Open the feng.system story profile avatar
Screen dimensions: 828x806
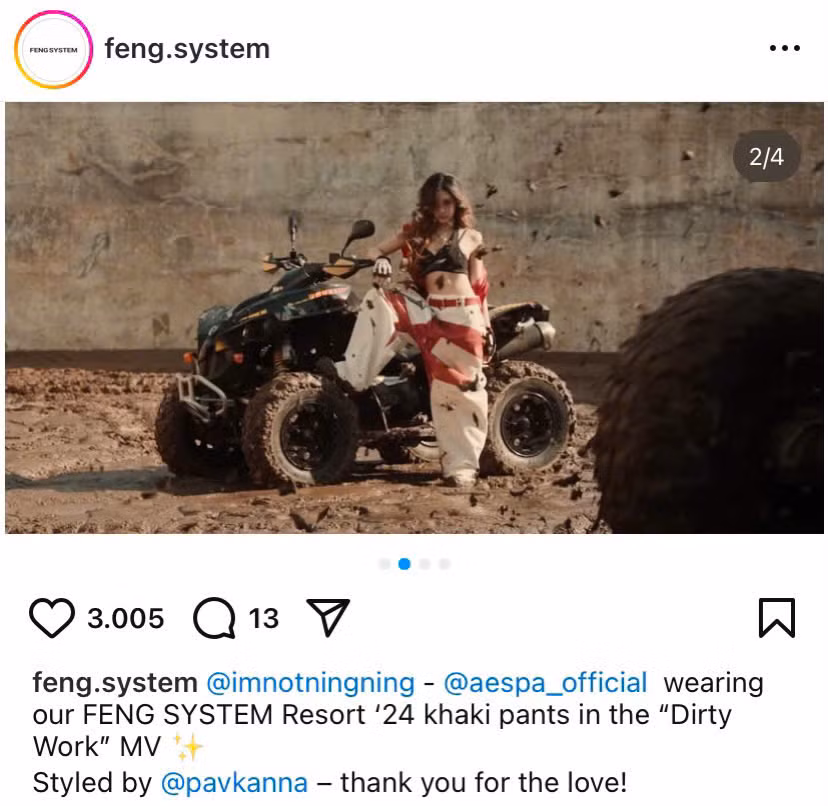pos(53,49)
